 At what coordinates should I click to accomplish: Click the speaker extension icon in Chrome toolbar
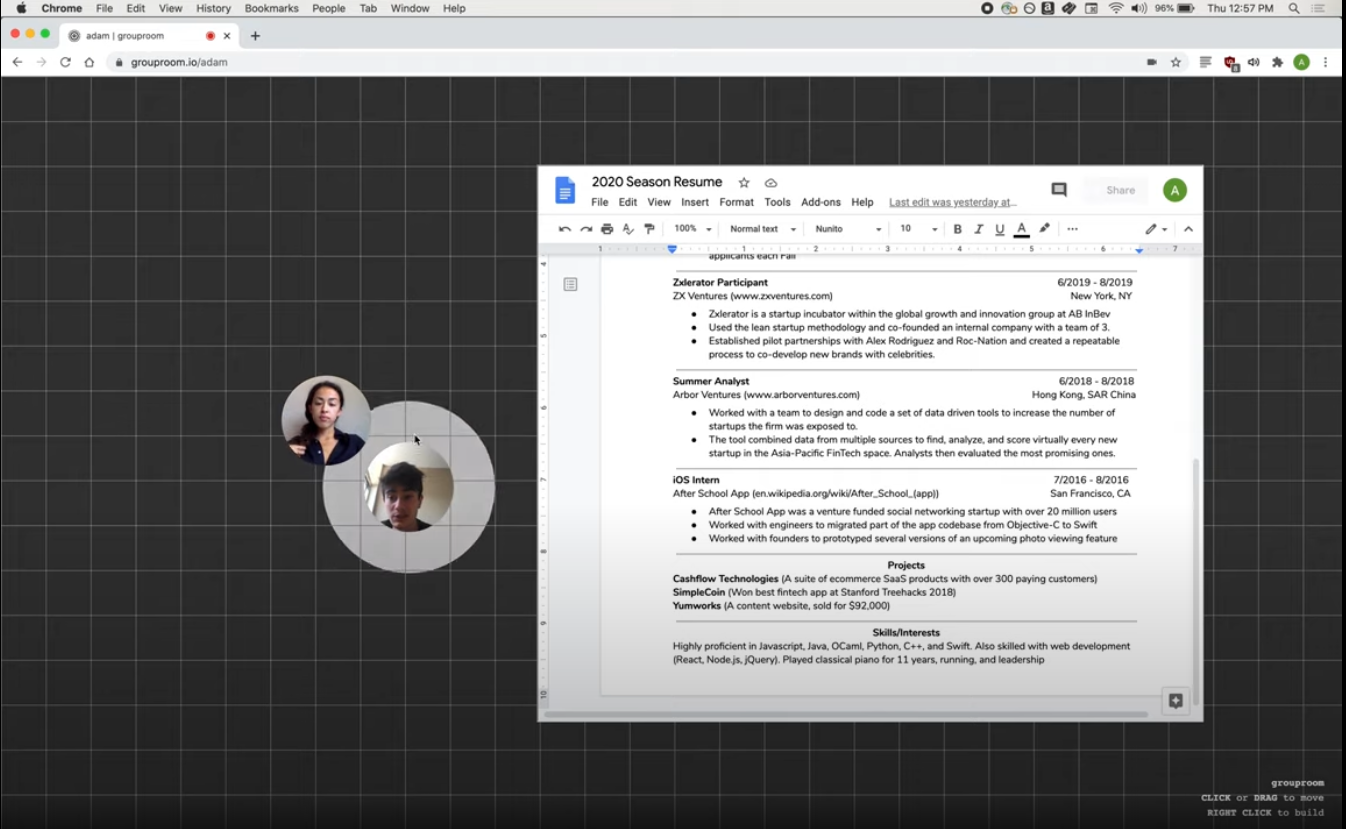coord(1254,62)
